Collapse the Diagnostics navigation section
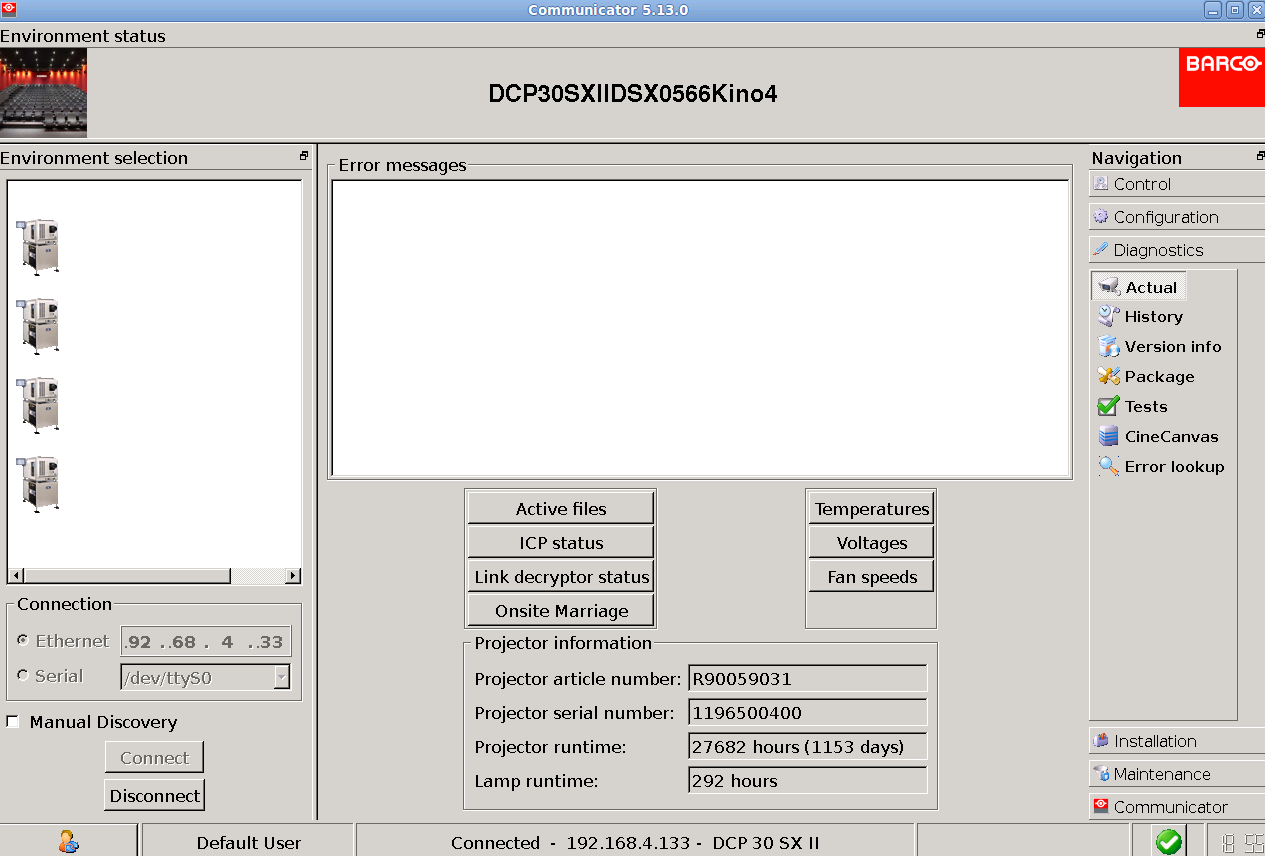Screen dimensions: 1265x856 tap(1177, 250)
